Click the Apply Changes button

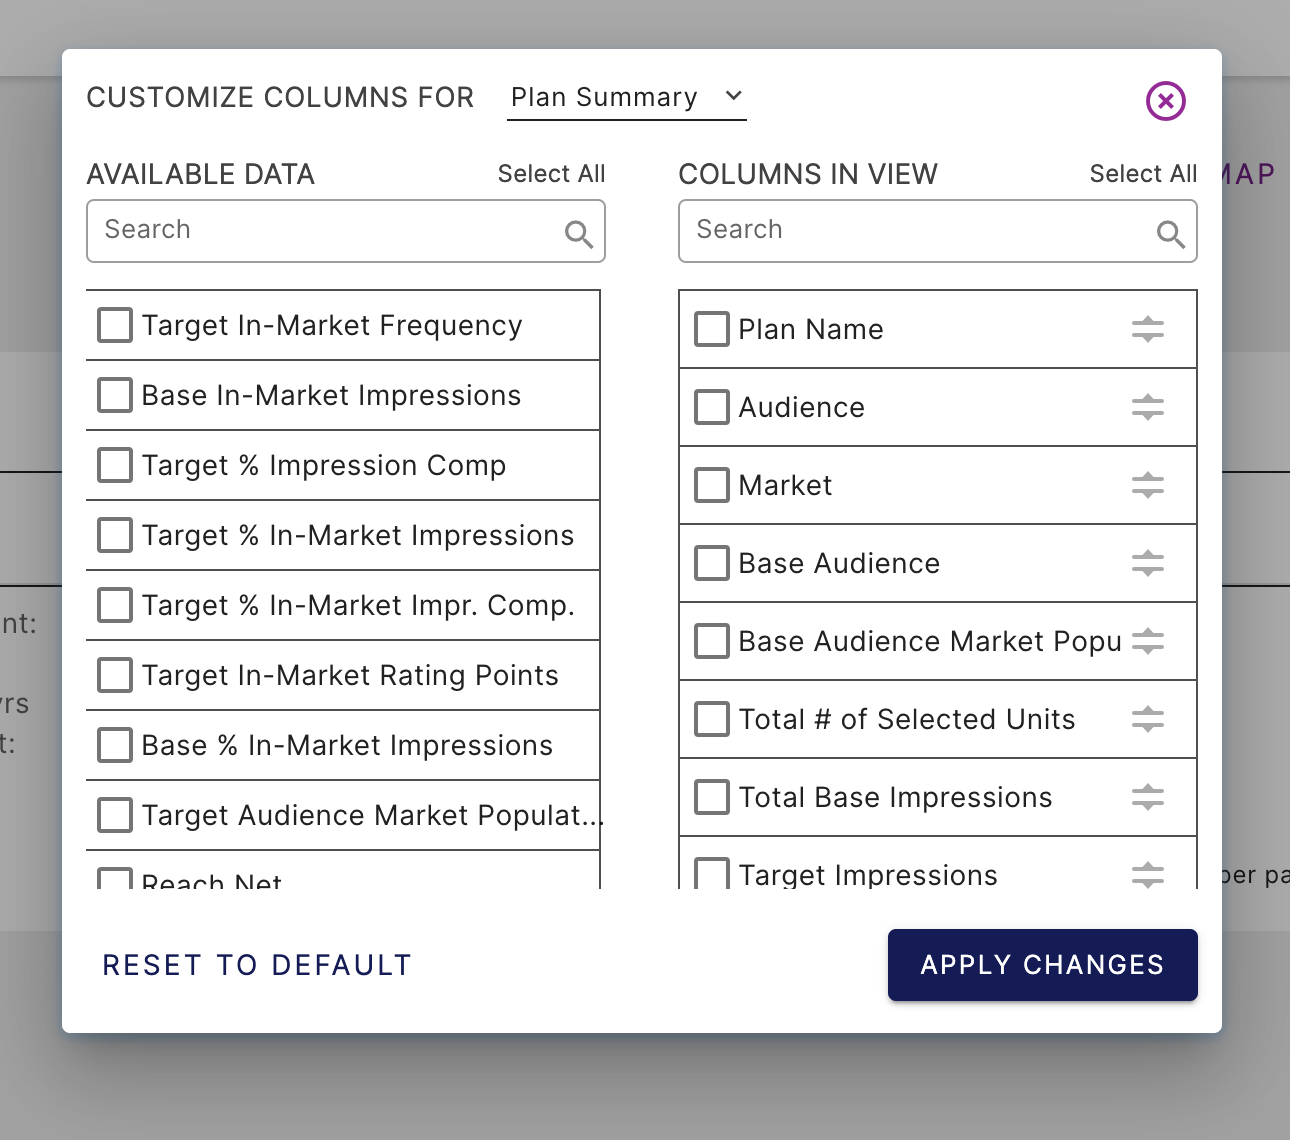pos(1043,965)
